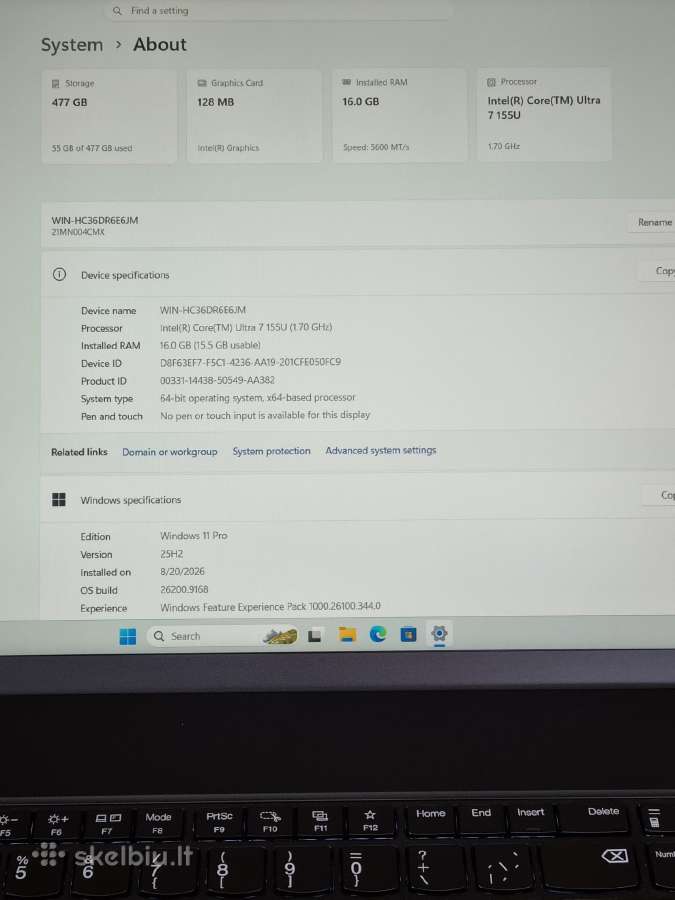Select System type 64-bit operating system value
This screenshot has height=900, width=675.
258,398
